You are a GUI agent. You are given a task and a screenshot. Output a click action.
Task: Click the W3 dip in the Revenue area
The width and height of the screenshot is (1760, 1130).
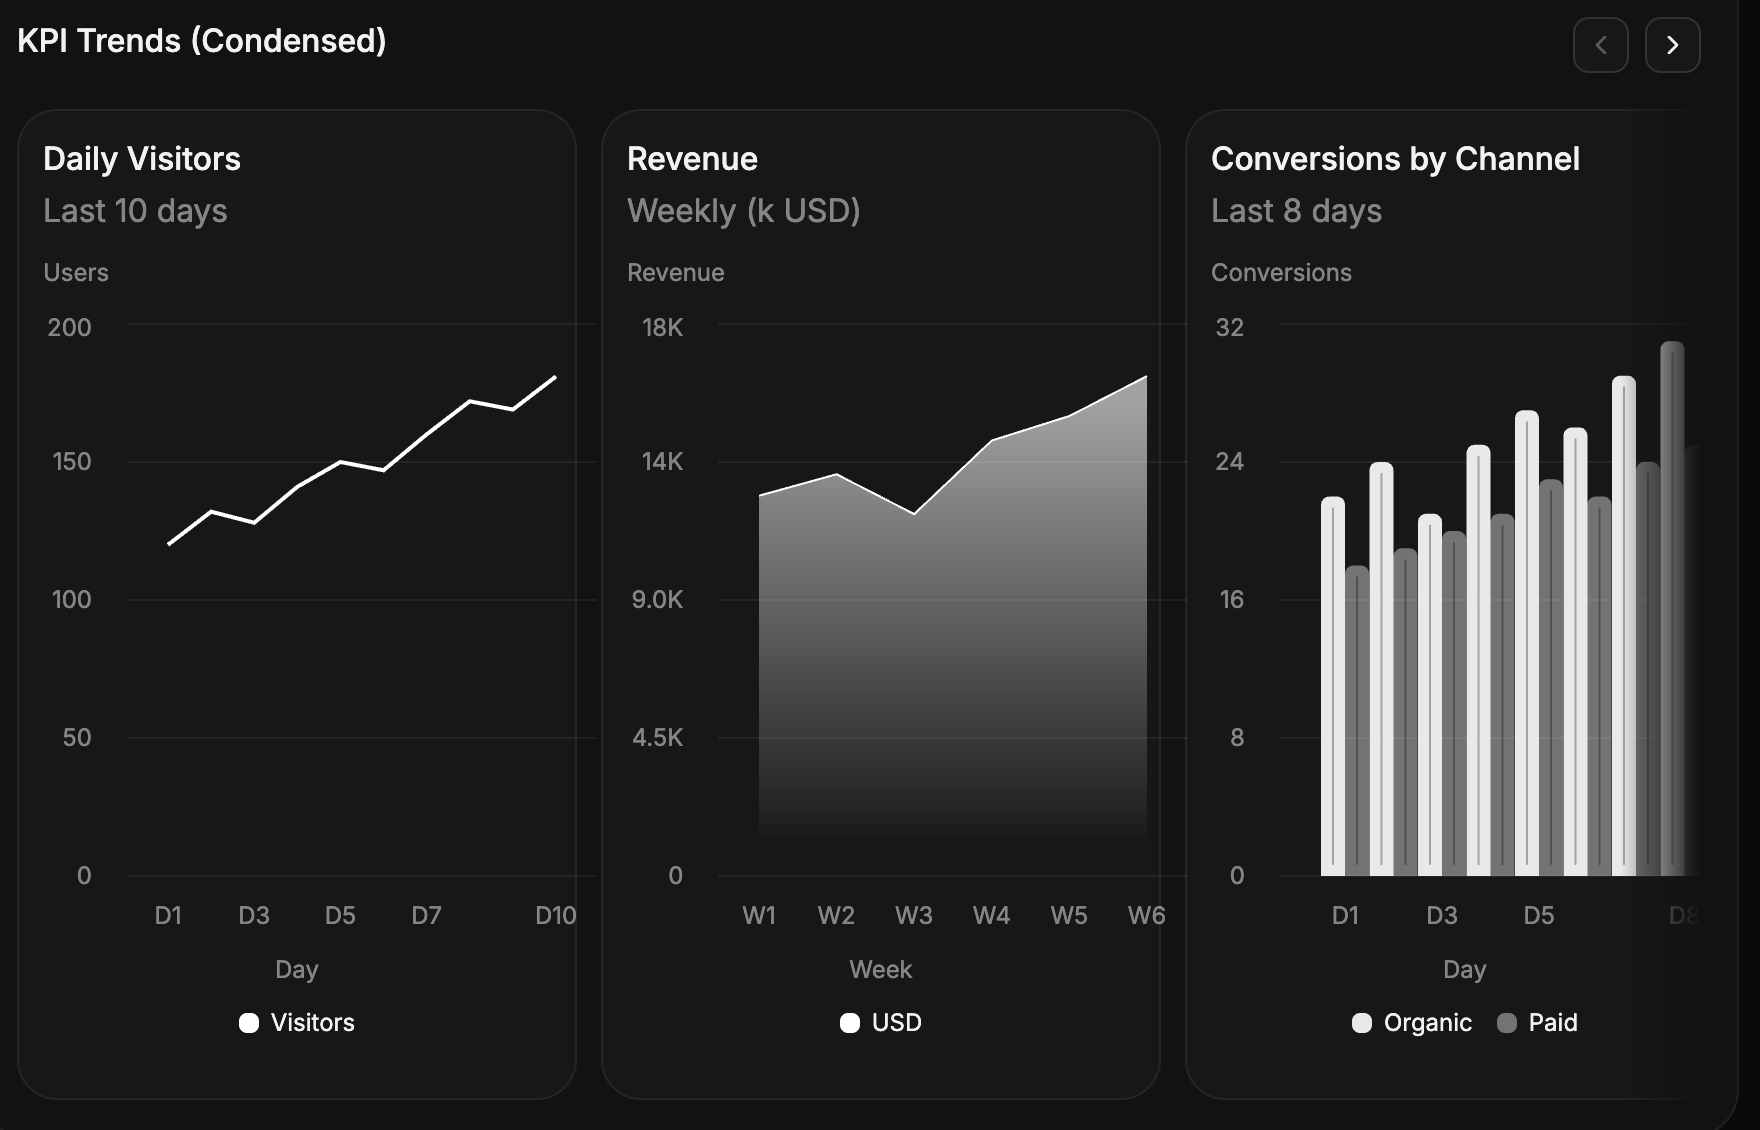pyautogui.click(x=913, y=514)
